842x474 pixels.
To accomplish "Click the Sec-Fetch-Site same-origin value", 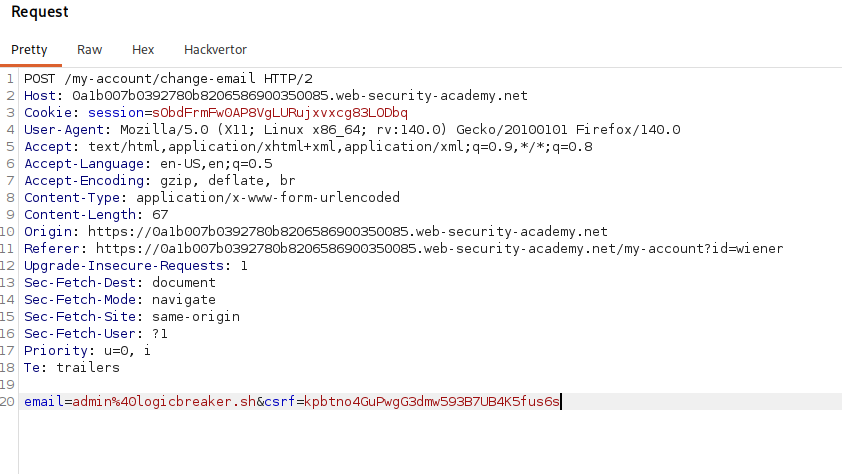I will point(196,317).
